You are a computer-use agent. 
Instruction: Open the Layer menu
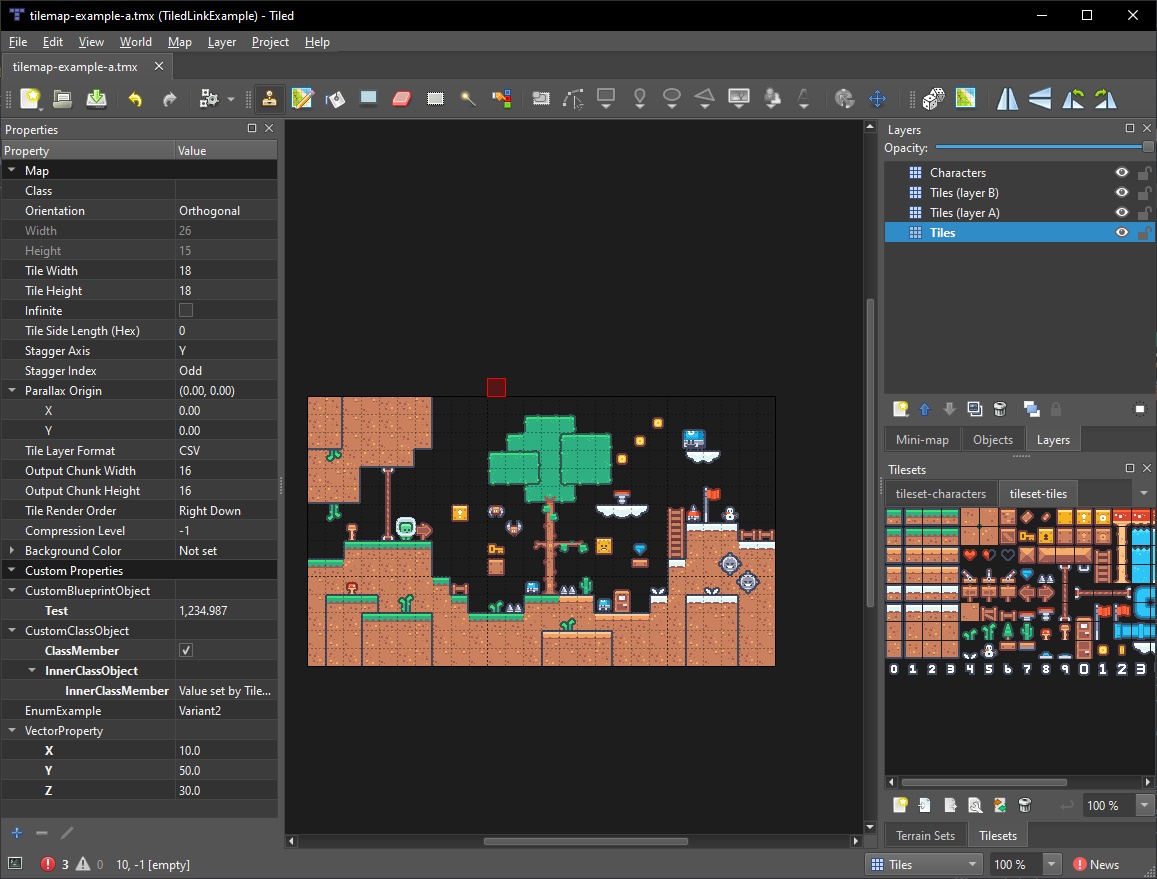pyautogui.click(x=221, y=42)
